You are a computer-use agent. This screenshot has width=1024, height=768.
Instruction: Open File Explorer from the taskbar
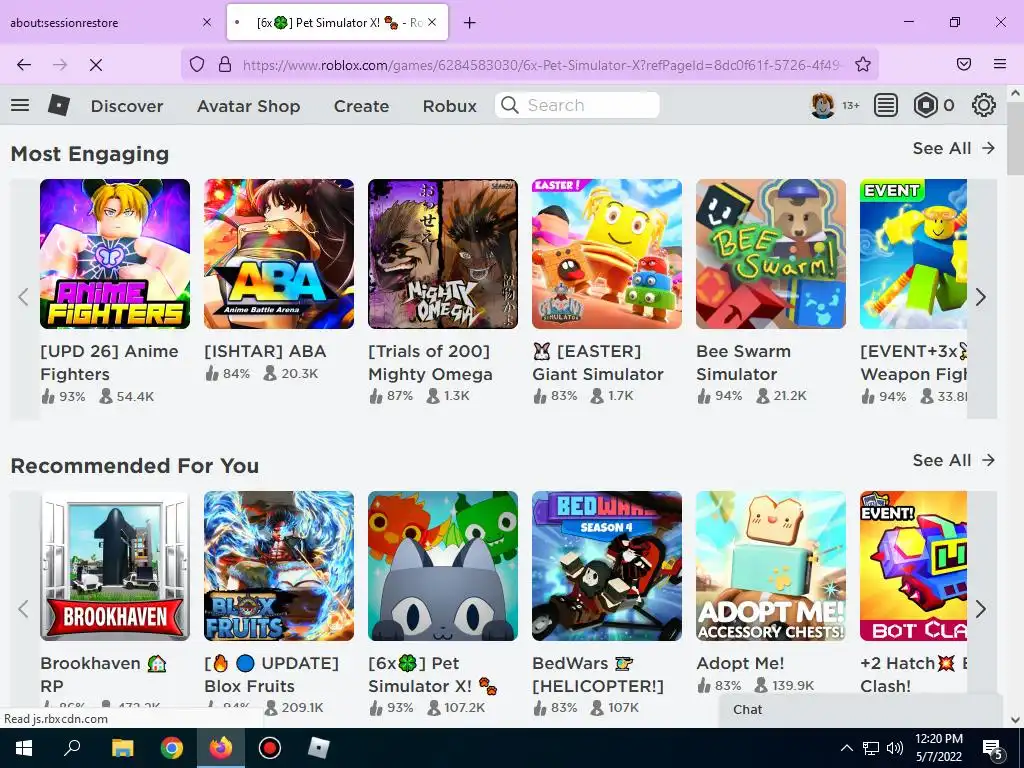pos(122,748)
